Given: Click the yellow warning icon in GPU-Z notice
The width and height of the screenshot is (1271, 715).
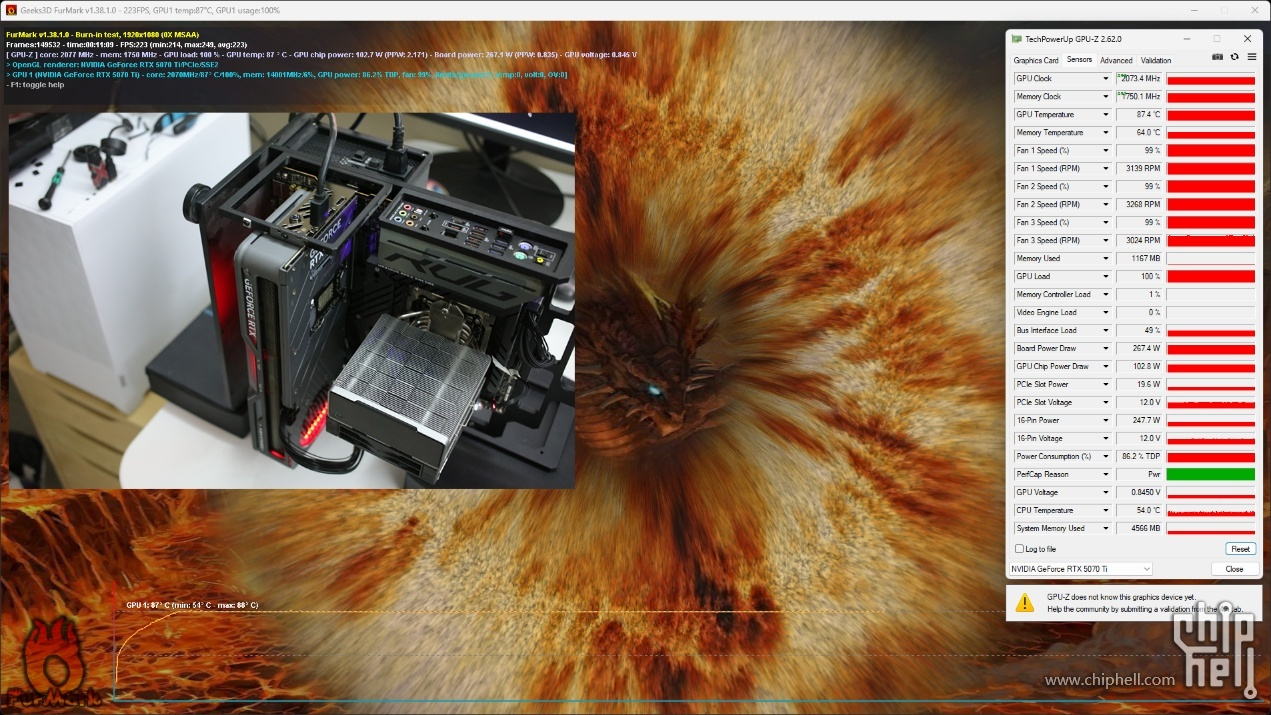Looking at the screenshot, I should tap(1025, 602).
